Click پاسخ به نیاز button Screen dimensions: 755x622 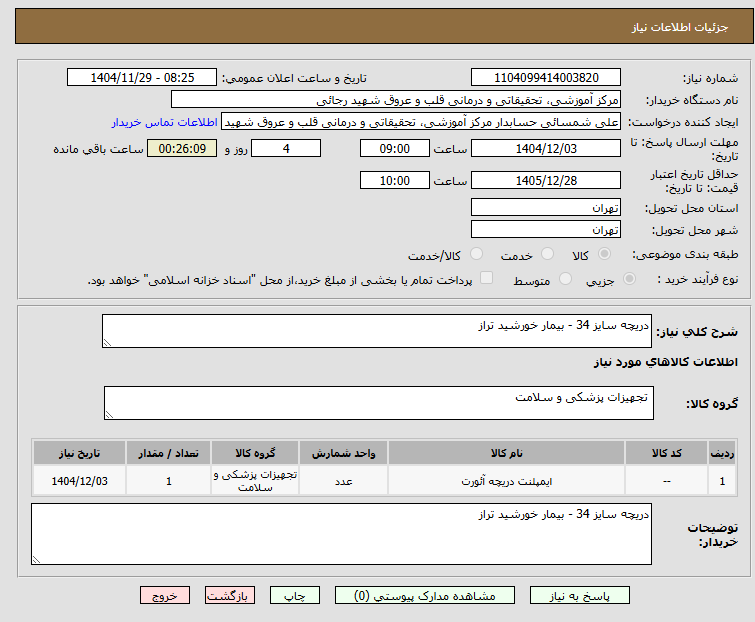[x=580, y=596]
